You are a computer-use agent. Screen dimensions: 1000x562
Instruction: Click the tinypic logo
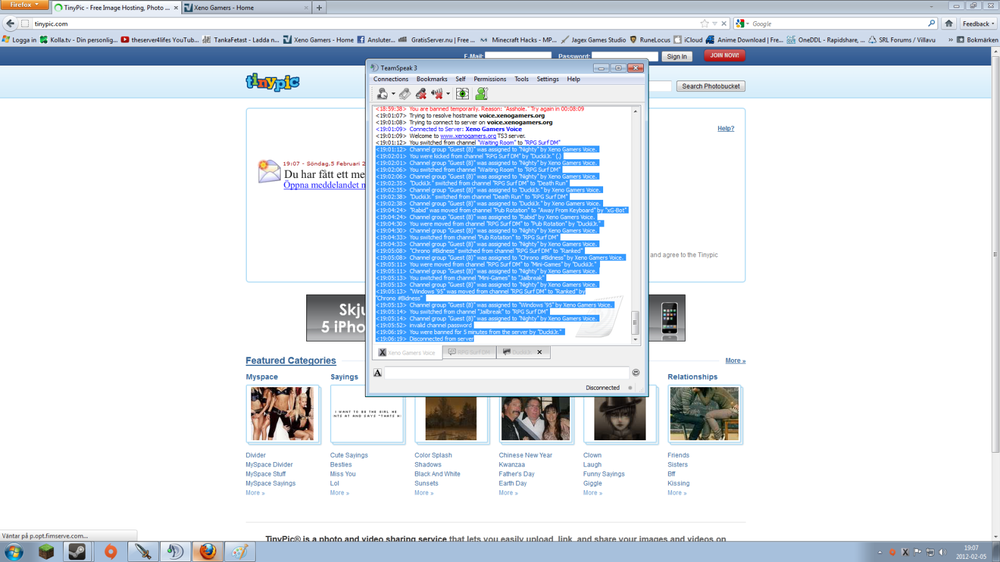pos(272,82)
